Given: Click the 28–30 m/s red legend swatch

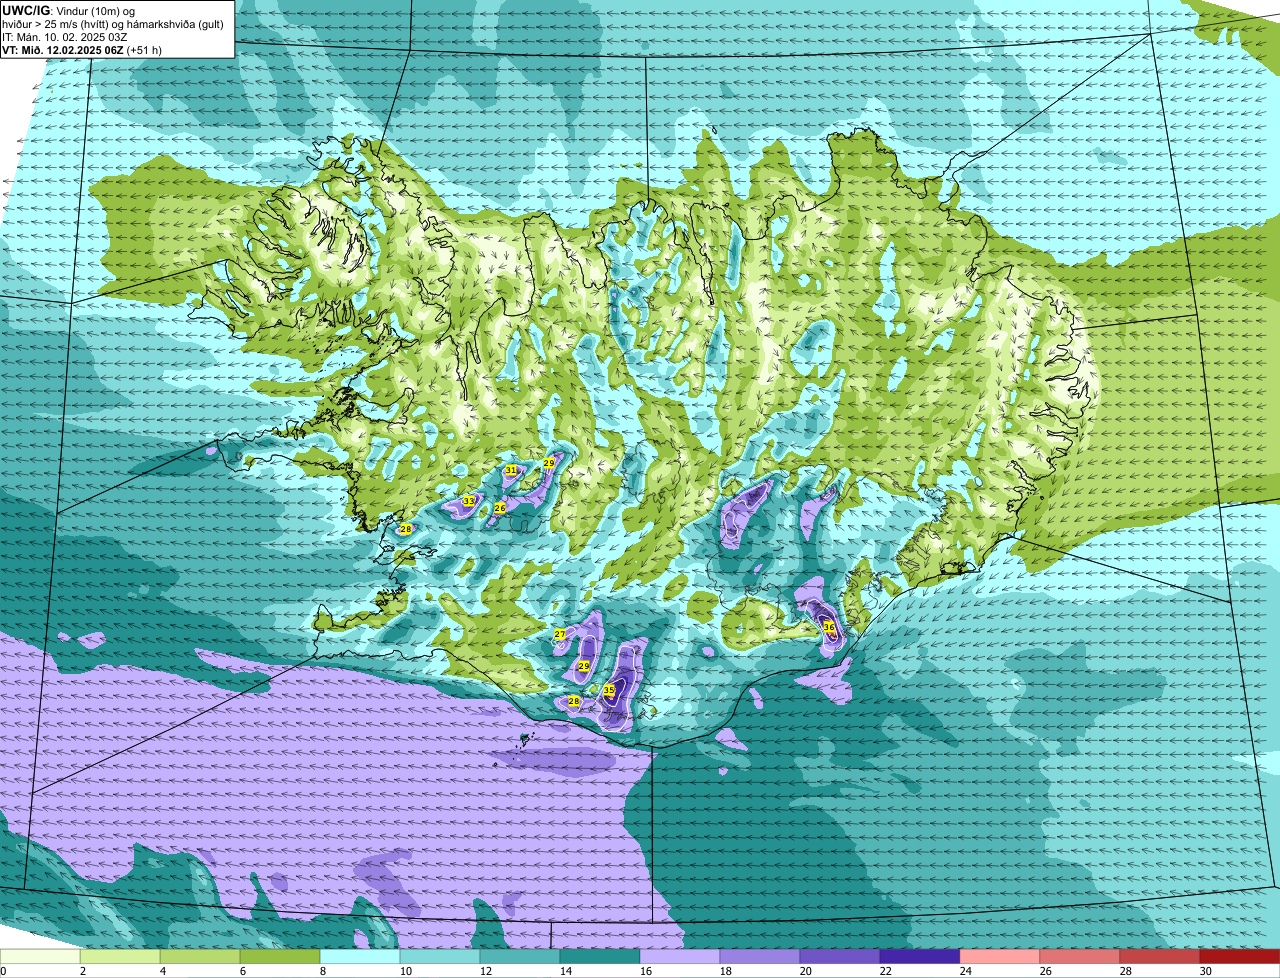Looking at the screenshot, I should pos(1160,957).
